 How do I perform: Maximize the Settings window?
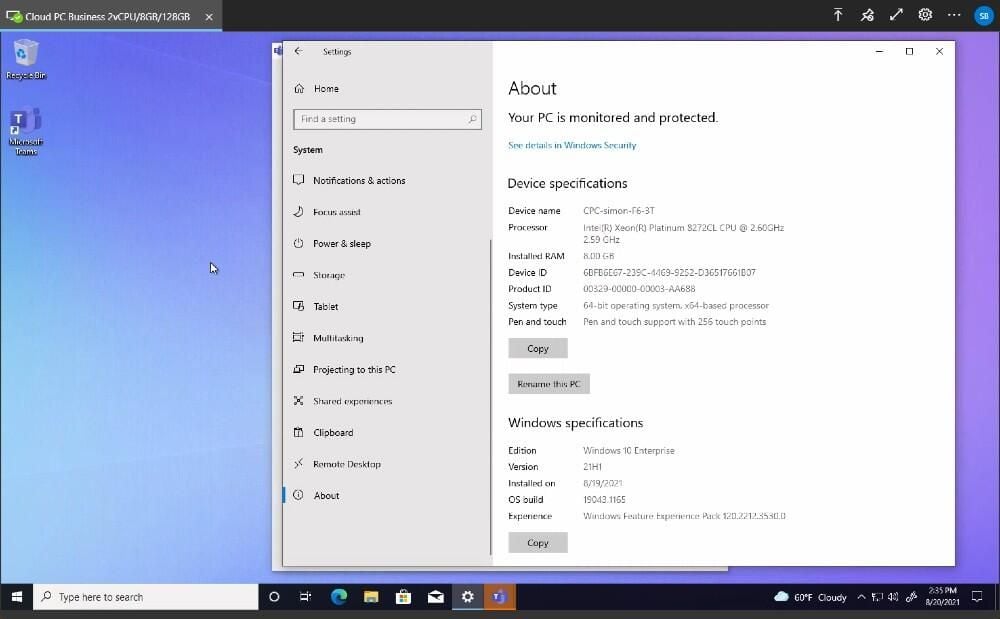pyautogui.click(x=909, y=52)
